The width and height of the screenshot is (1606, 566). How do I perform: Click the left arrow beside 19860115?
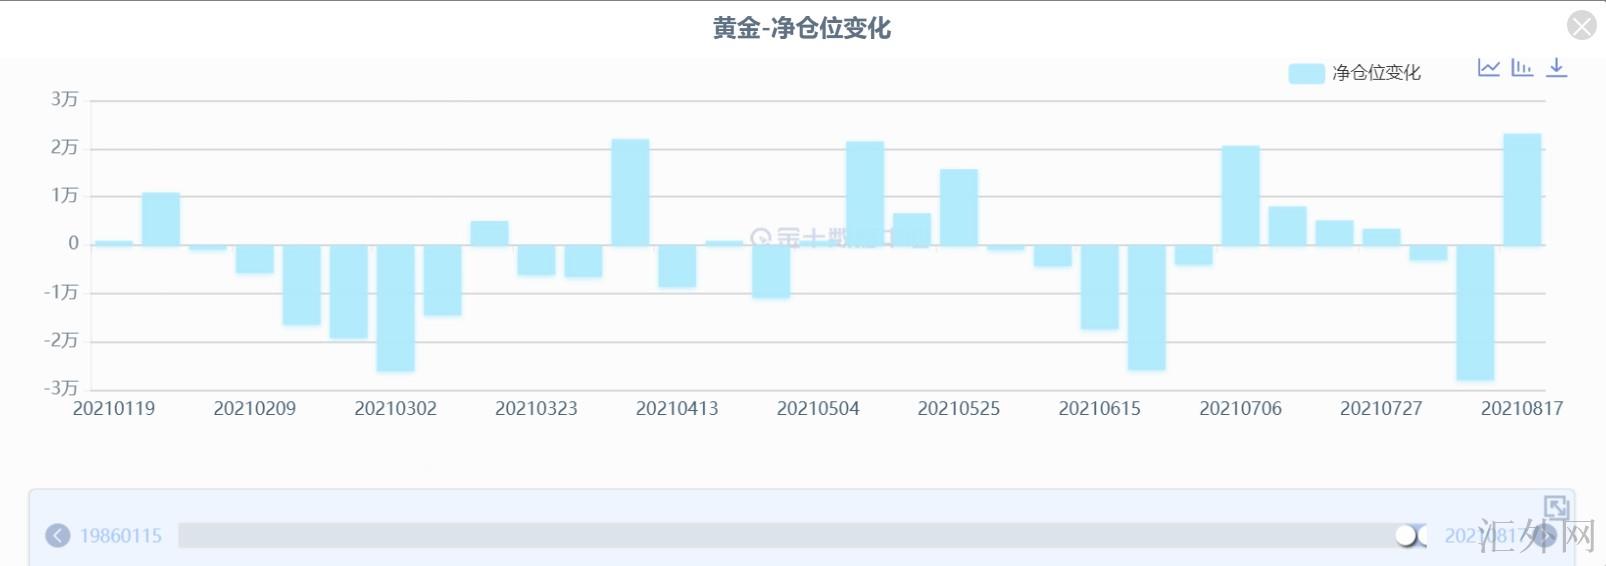click(x=58, y=536)
